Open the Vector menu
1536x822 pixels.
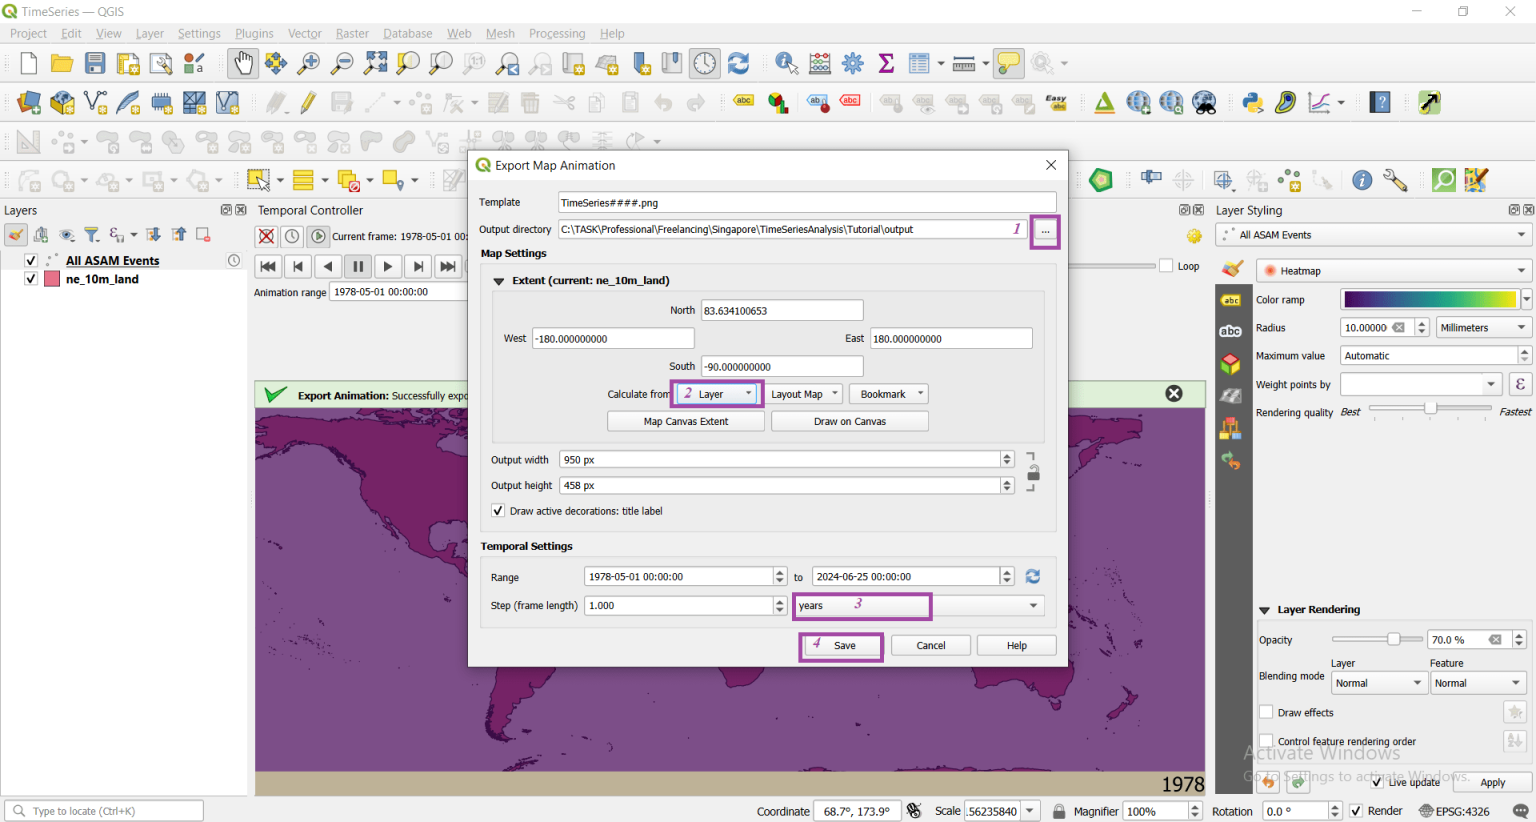pyautogui.click(x=304, y=33)
